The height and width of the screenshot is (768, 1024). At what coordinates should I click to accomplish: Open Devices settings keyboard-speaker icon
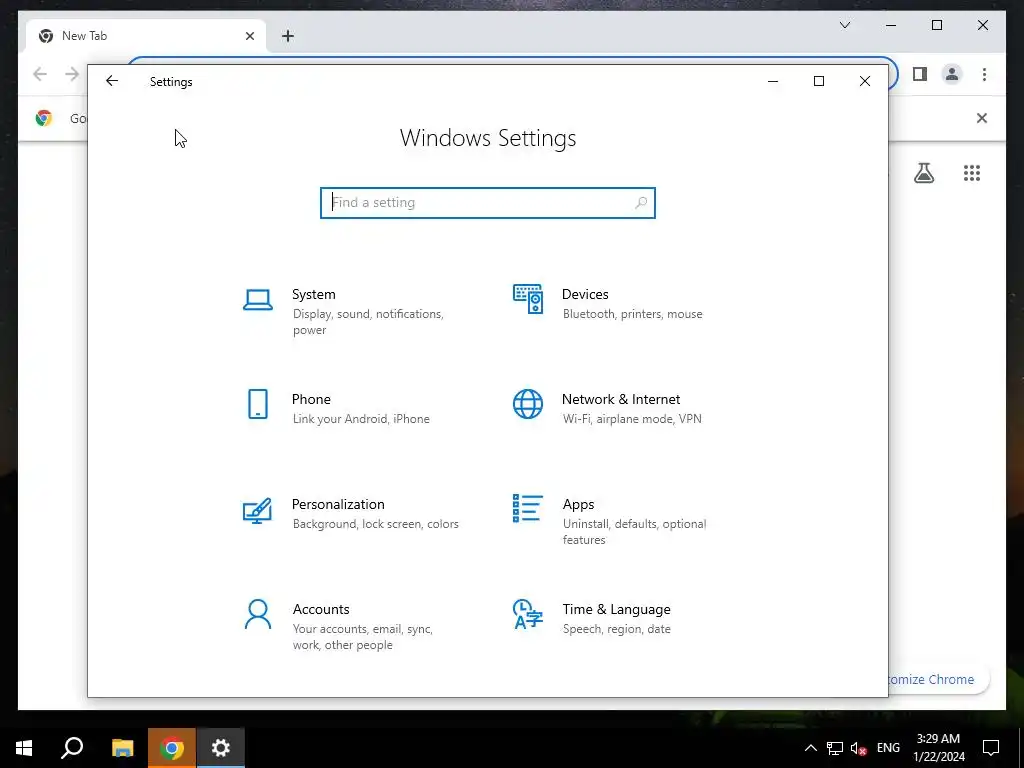click(528, 299)
